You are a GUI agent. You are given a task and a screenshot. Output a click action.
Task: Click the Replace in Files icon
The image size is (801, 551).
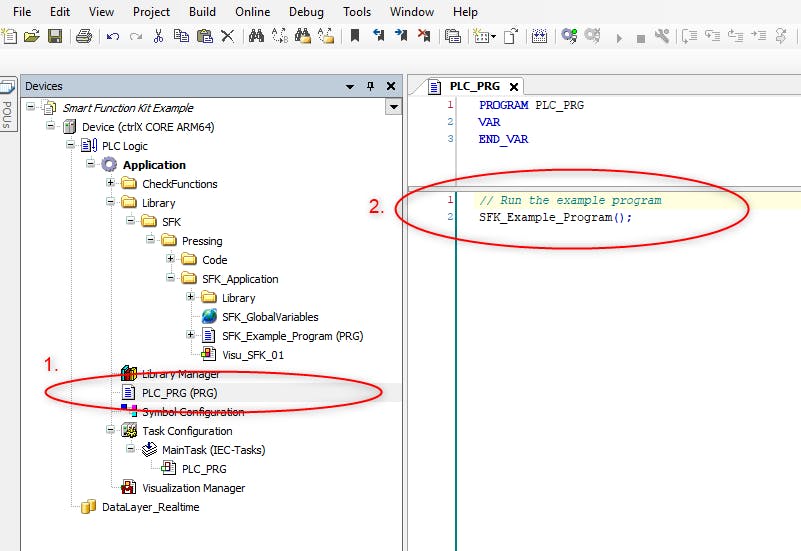coord(326,36)
